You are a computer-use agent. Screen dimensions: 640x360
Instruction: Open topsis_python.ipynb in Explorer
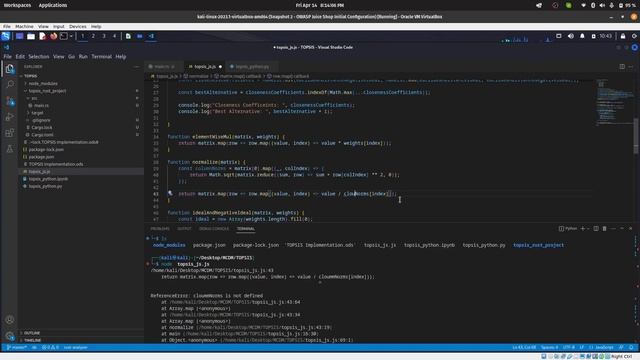(48, 179)
